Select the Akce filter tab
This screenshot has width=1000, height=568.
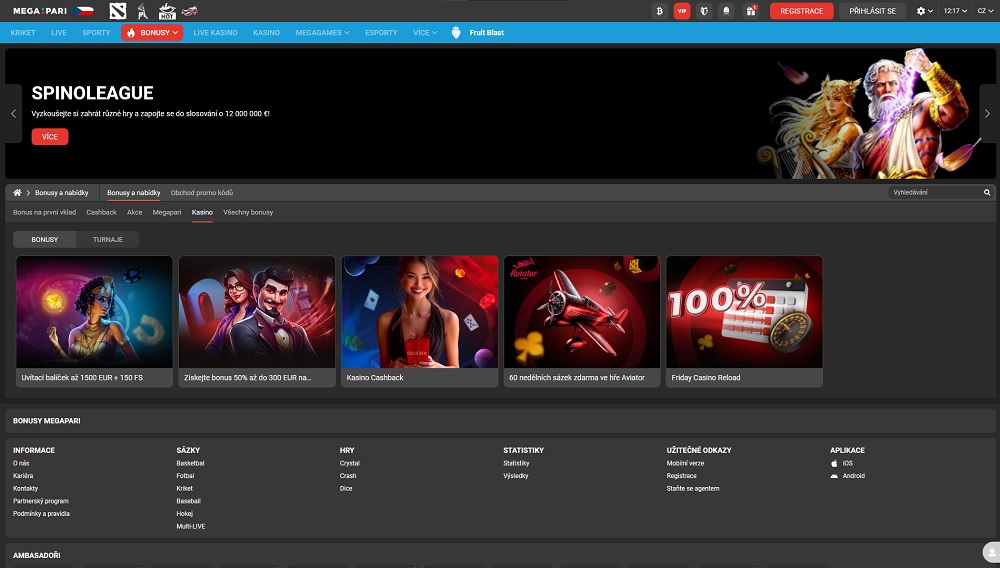tap(135, 212)
